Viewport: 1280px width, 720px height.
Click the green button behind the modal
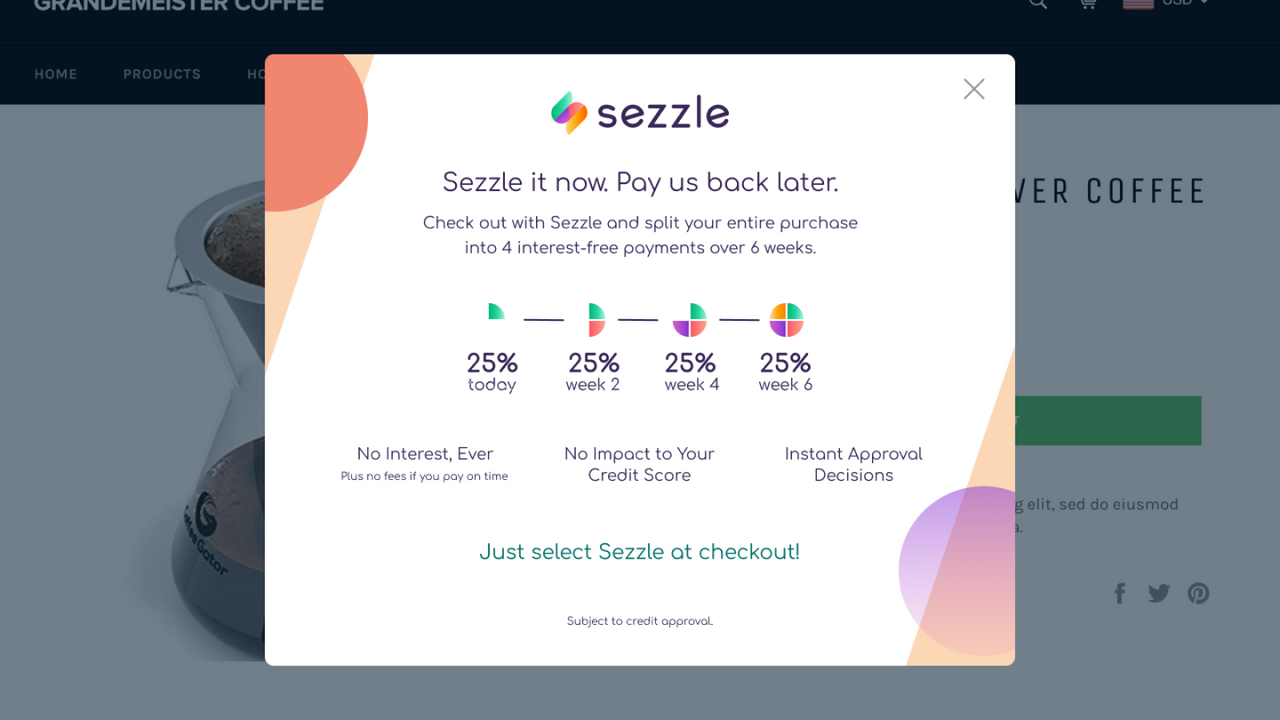(1108, 421)
